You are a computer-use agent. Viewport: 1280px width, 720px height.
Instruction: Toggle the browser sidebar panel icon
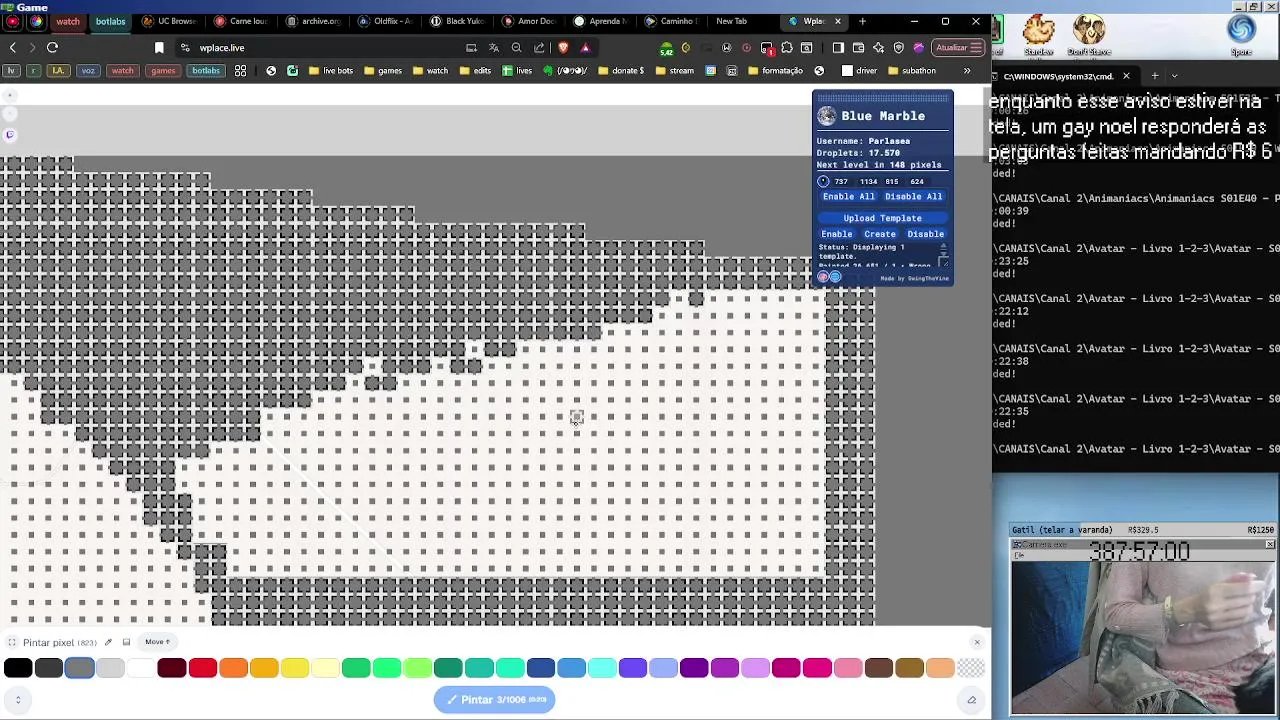pos(838,47)
